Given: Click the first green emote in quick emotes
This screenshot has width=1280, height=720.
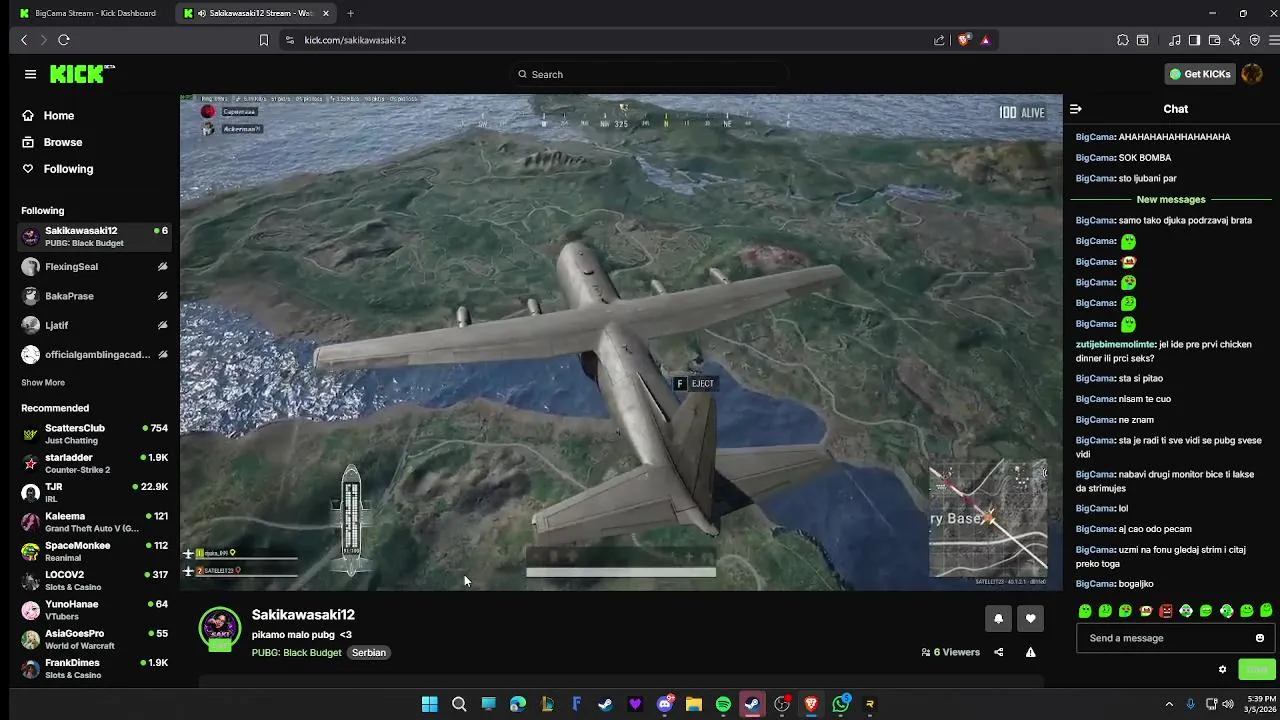Looking at the screenshot, I should coord(1085,611).
